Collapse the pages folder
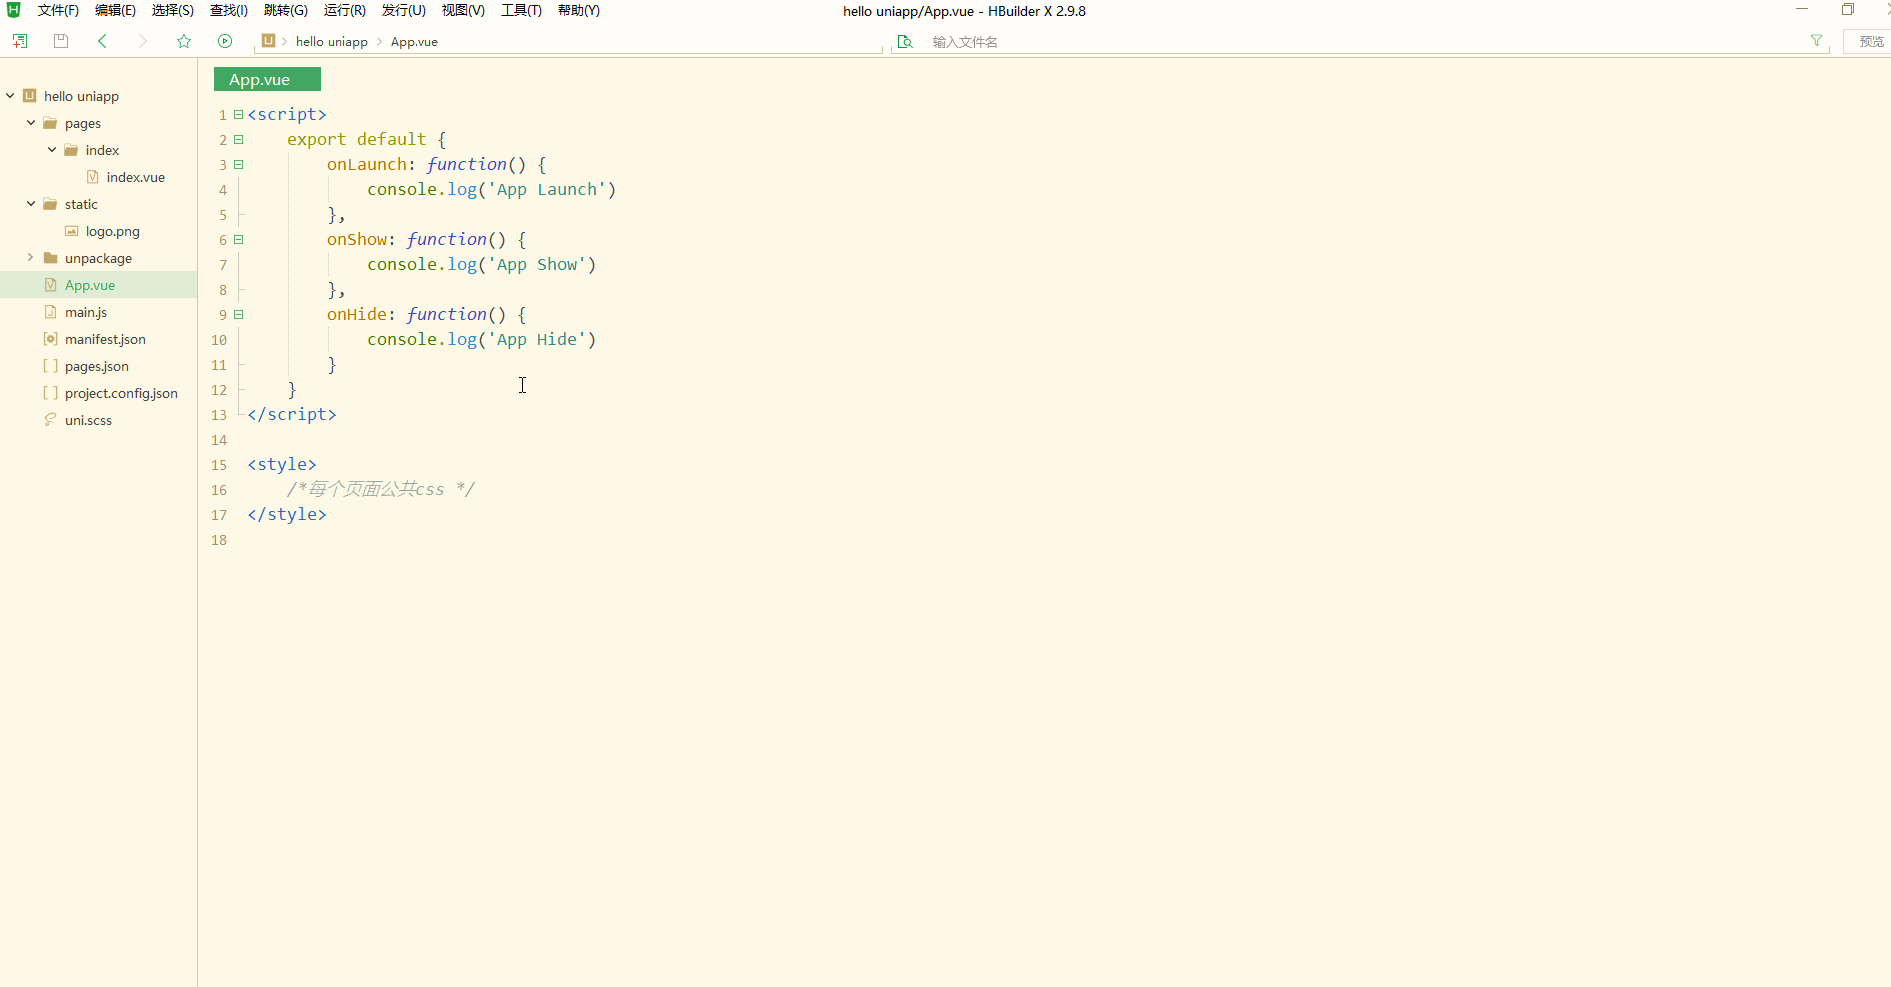1891x987 pixels. (x=31, y=123)
